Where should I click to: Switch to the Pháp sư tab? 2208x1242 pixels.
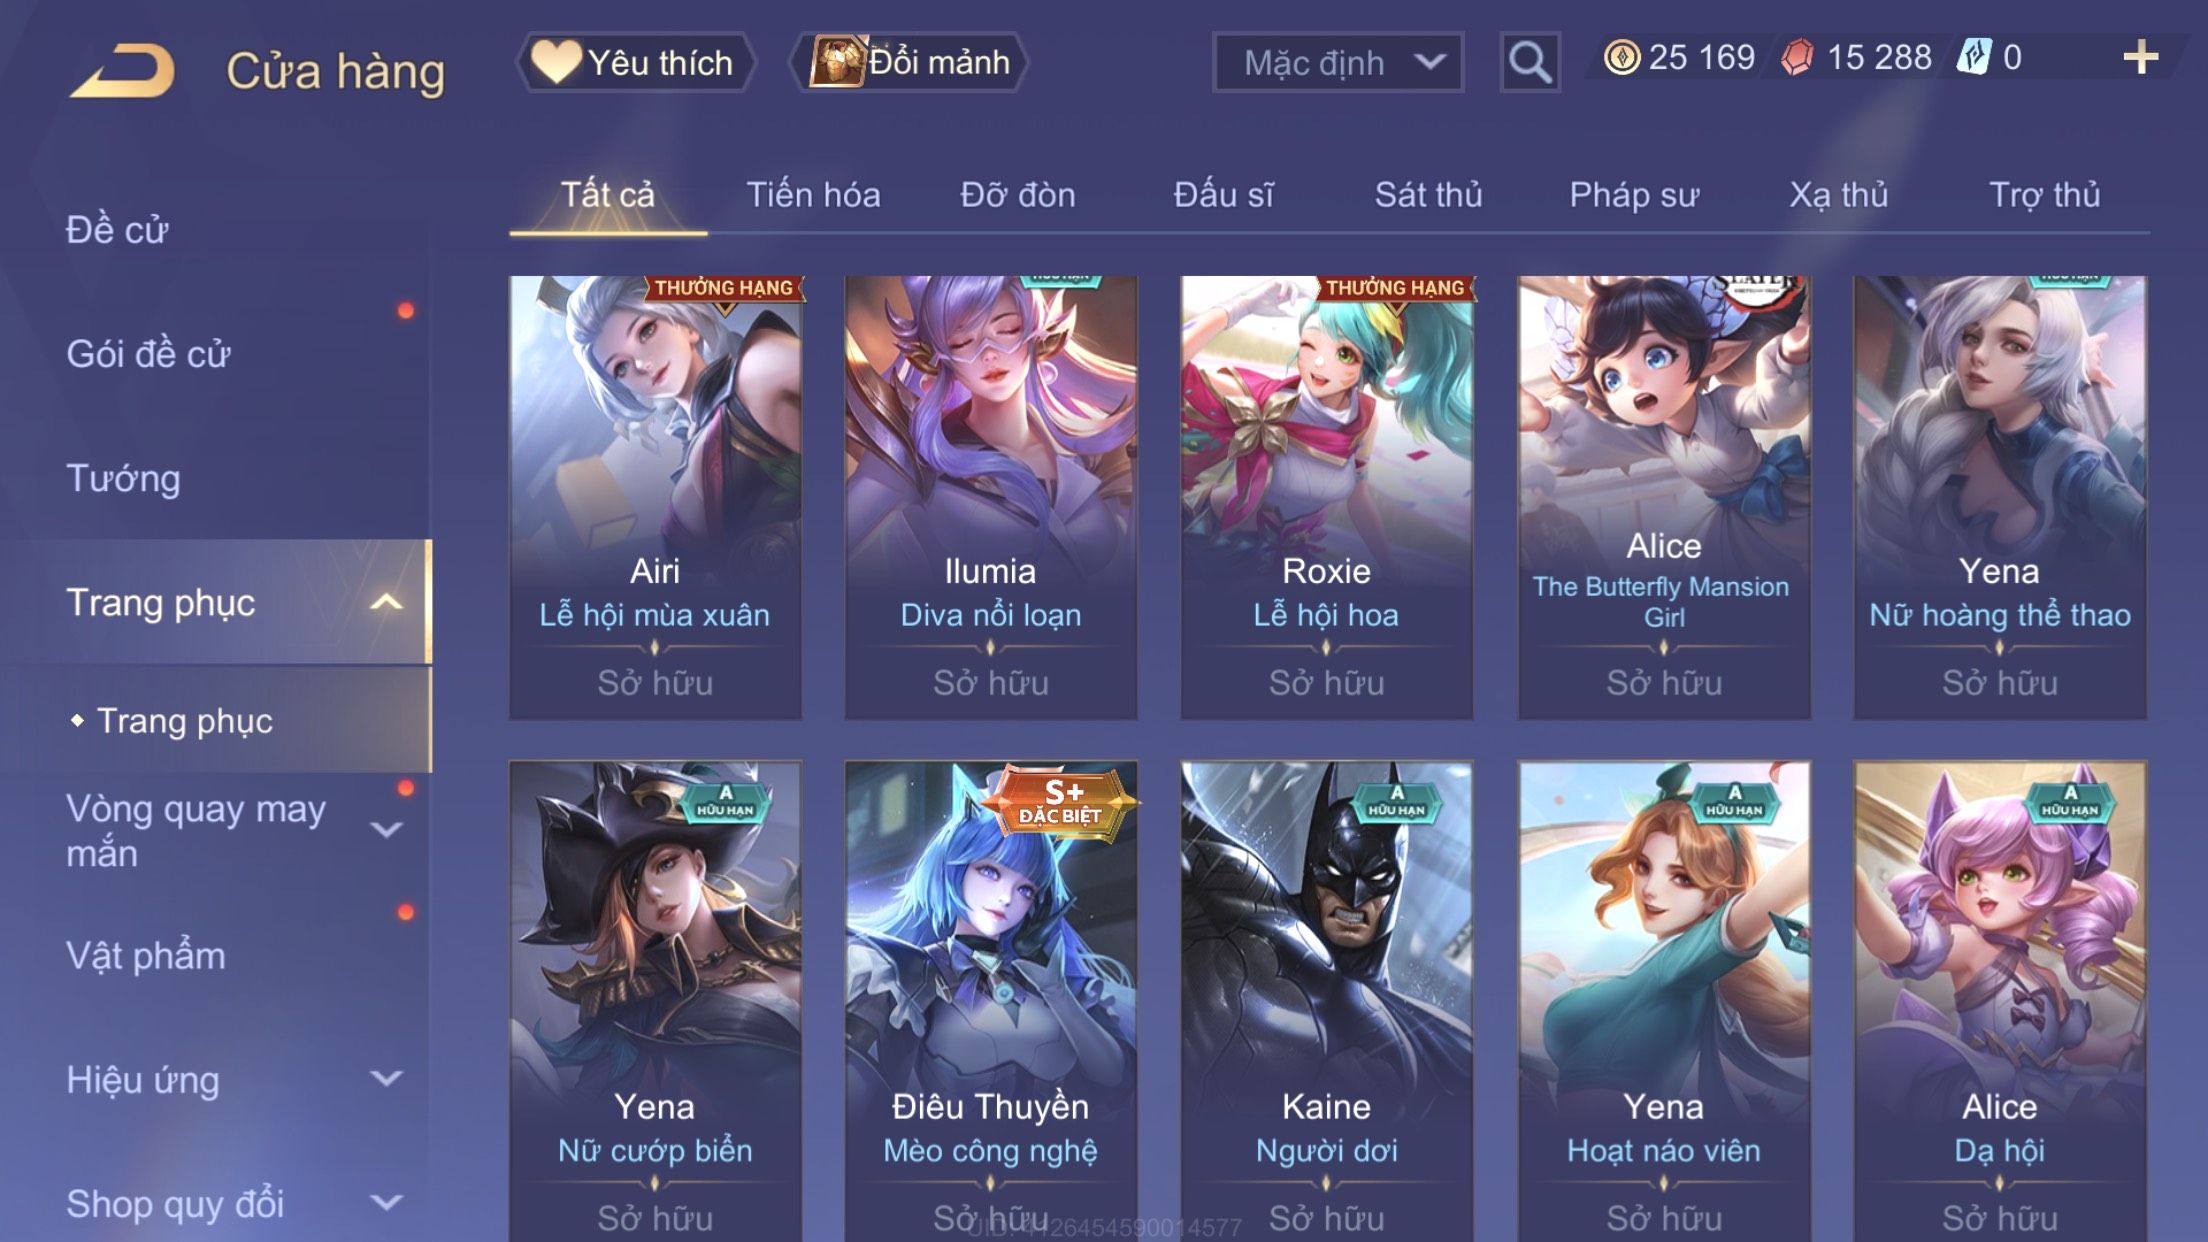[x=1634, y=194]
